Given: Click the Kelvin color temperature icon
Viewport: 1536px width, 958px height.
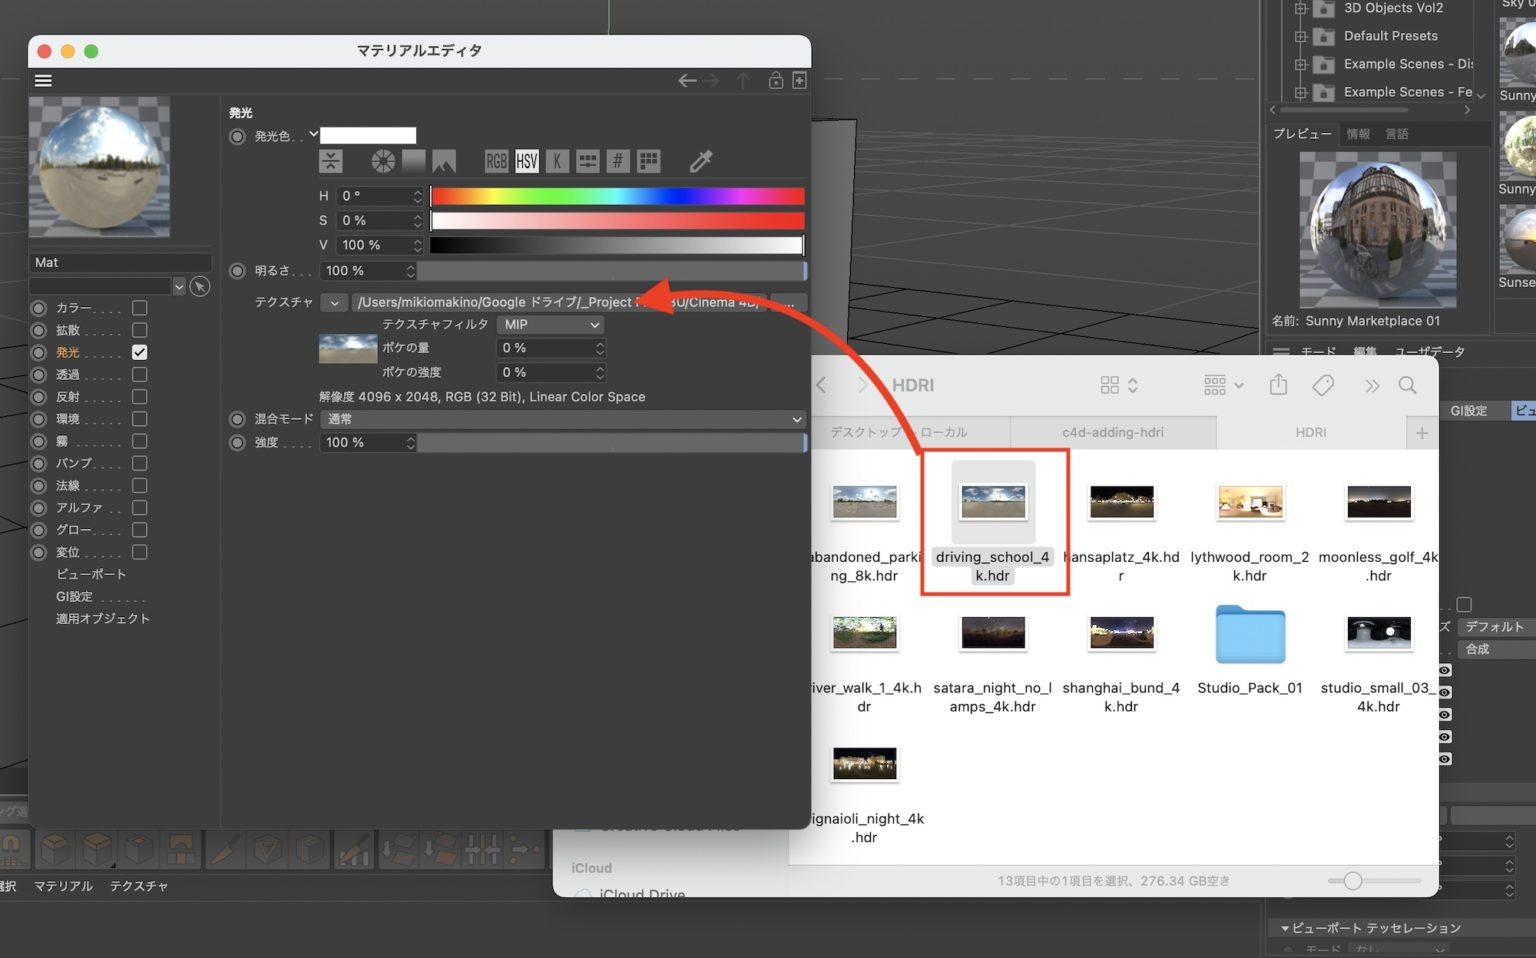Looking at the screenshot, I should [x=558, y=161].
